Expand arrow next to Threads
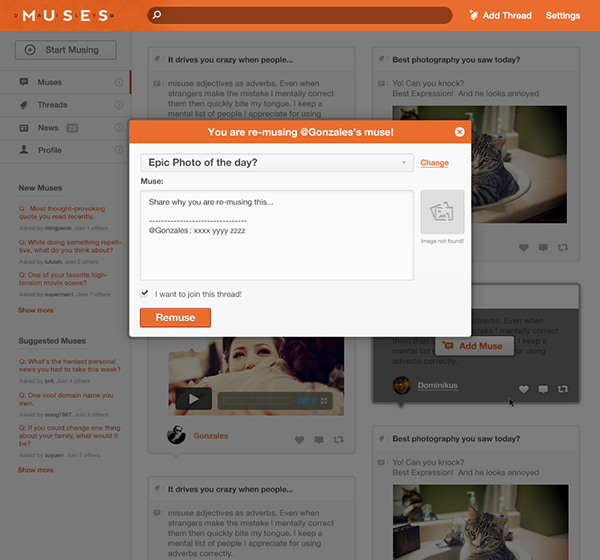The image size is (600, 560). coord(119,104)
